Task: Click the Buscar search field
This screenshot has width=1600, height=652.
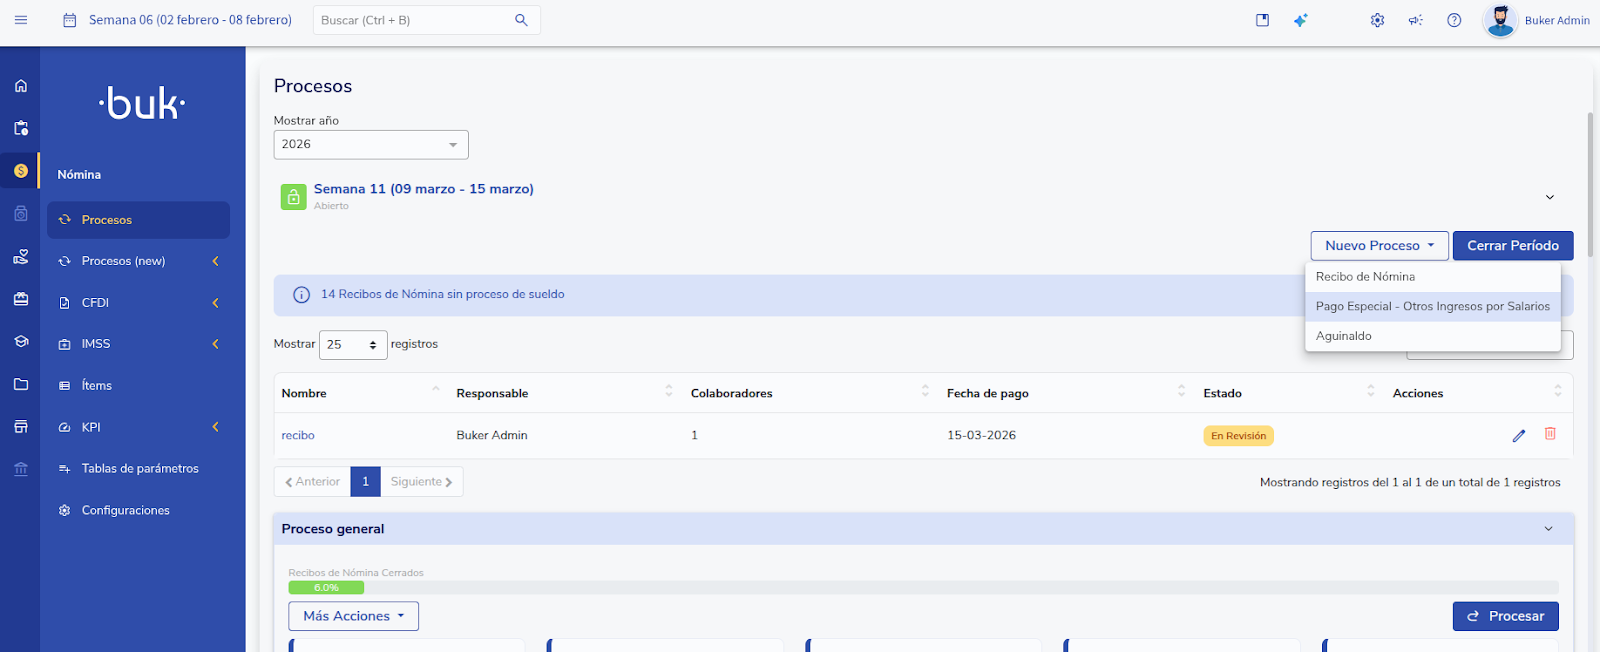Action: pyautogui.click(x=415, y=20)
